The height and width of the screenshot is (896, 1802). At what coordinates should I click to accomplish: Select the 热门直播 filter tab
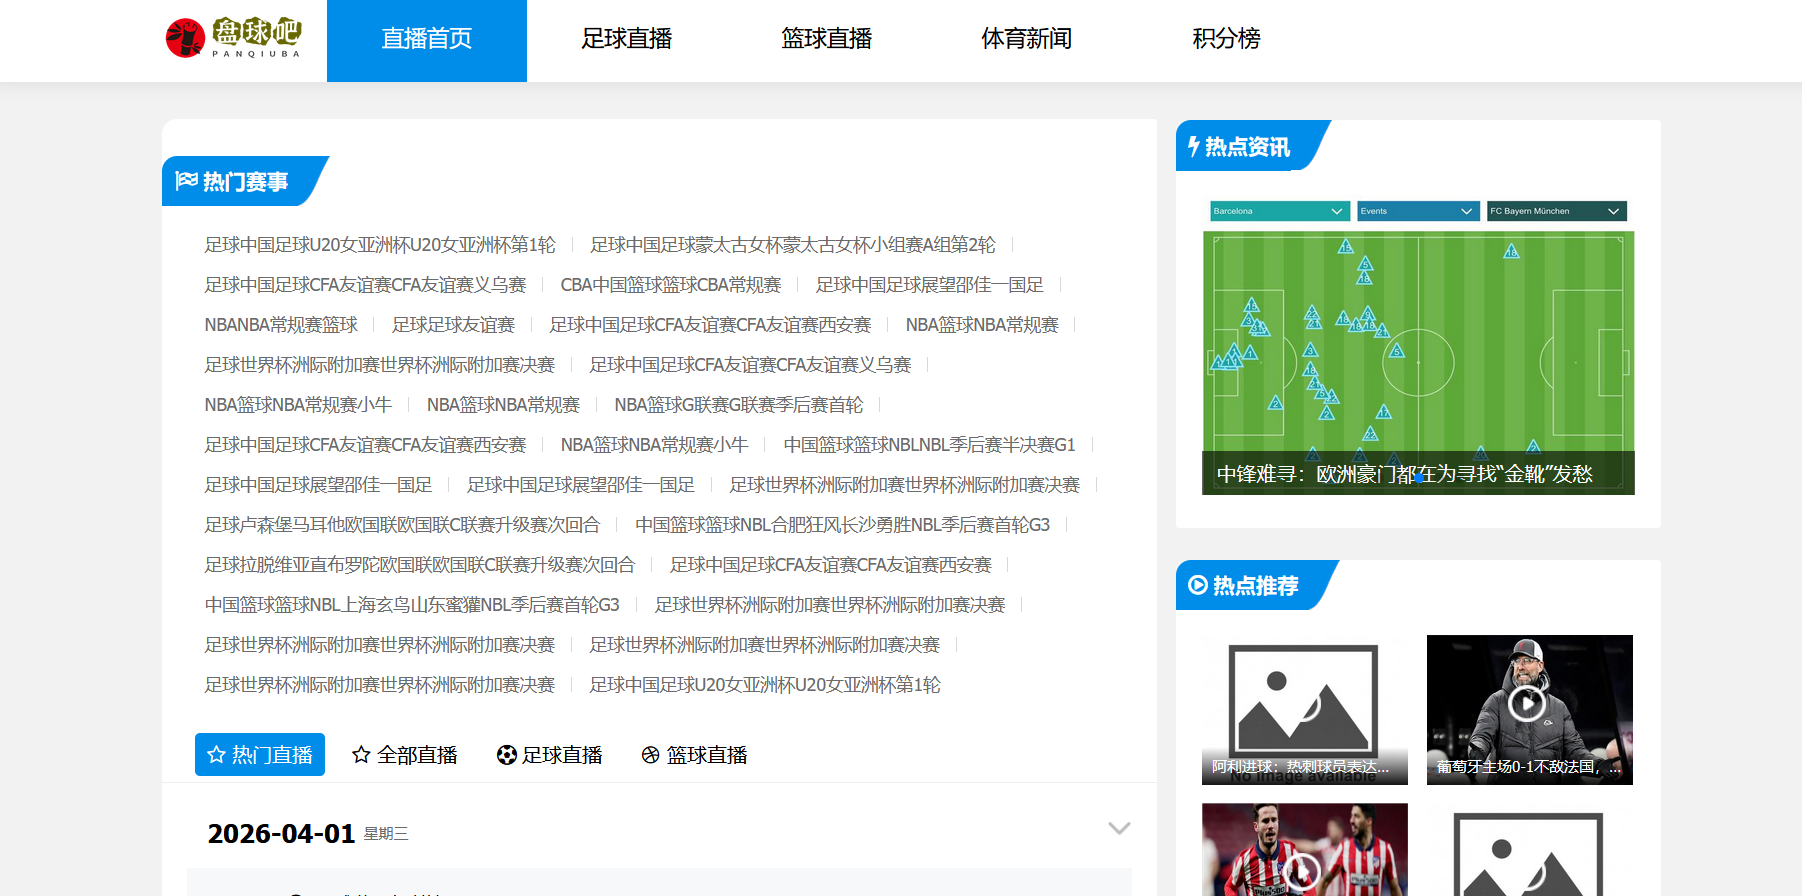pyautogui.click(x=260, y=755)
